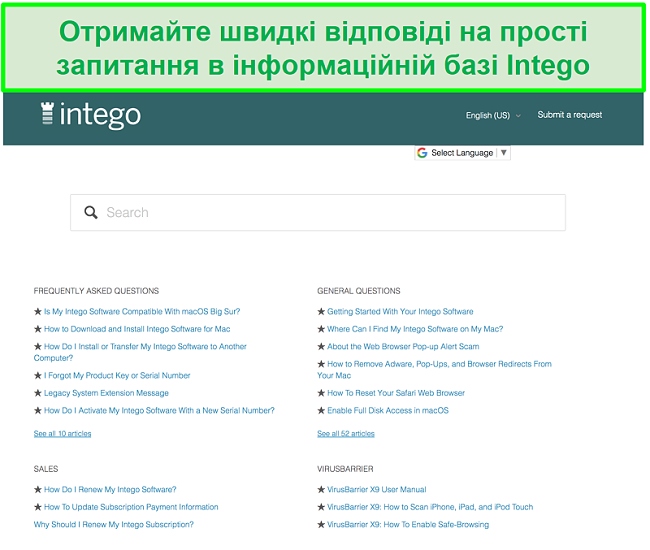Screen dimensions: 650x550
Task: Open 'How to Download and Install Intego Software for Mac'
Action: 137,329
